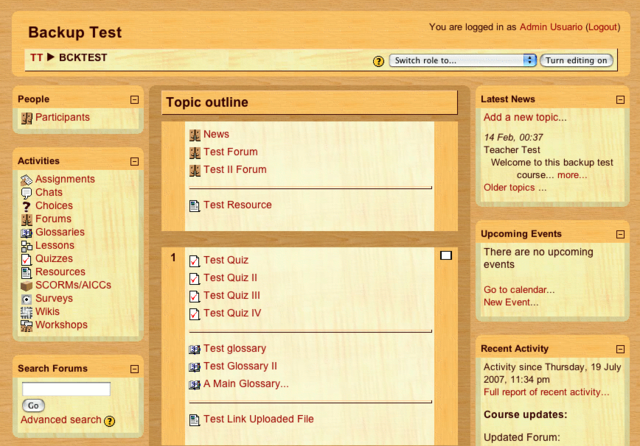Click the Chats speech bubble icon
Screen dimensions: 640x446
tap(27, 193)
